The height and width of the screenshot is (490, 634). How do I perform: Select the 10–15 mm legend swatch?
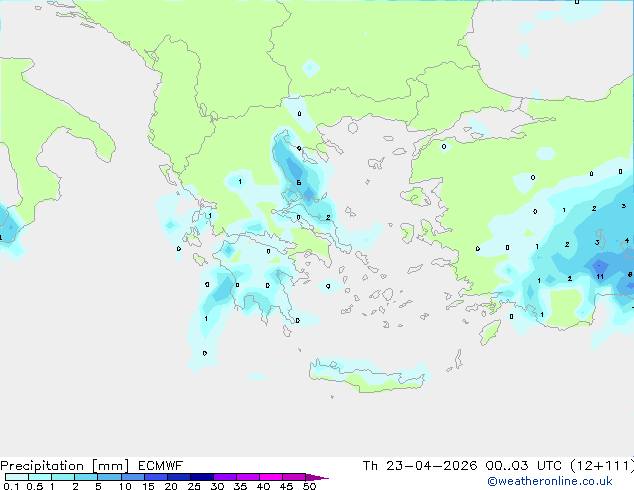pyautogui.click(x=132, y=477)
